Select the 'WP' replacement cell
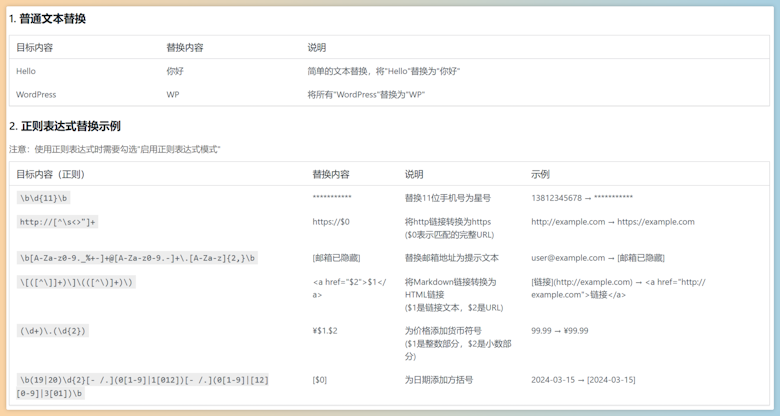780x416 pixels. pos(173,95)
